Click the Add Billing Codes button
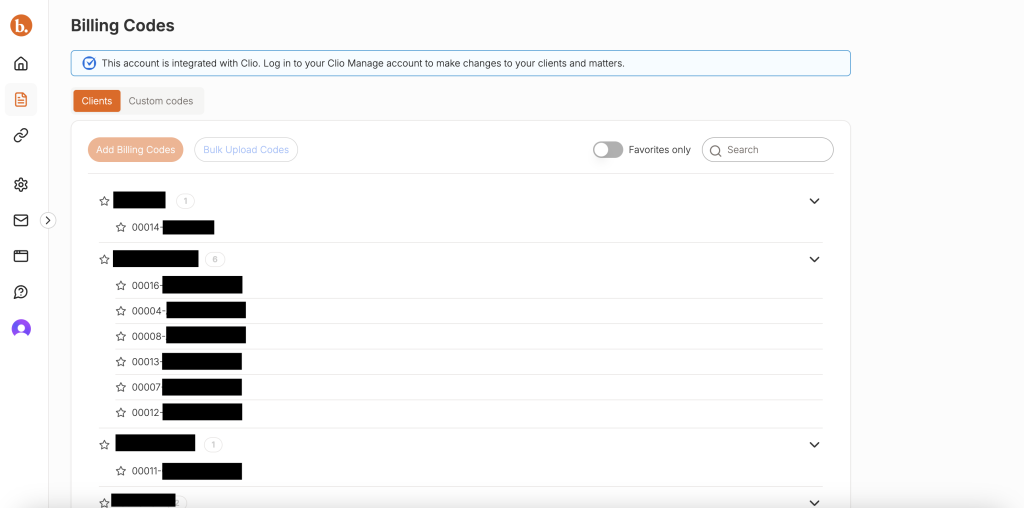The height and width of the screenshot is (508, 1024). (136, 150)
